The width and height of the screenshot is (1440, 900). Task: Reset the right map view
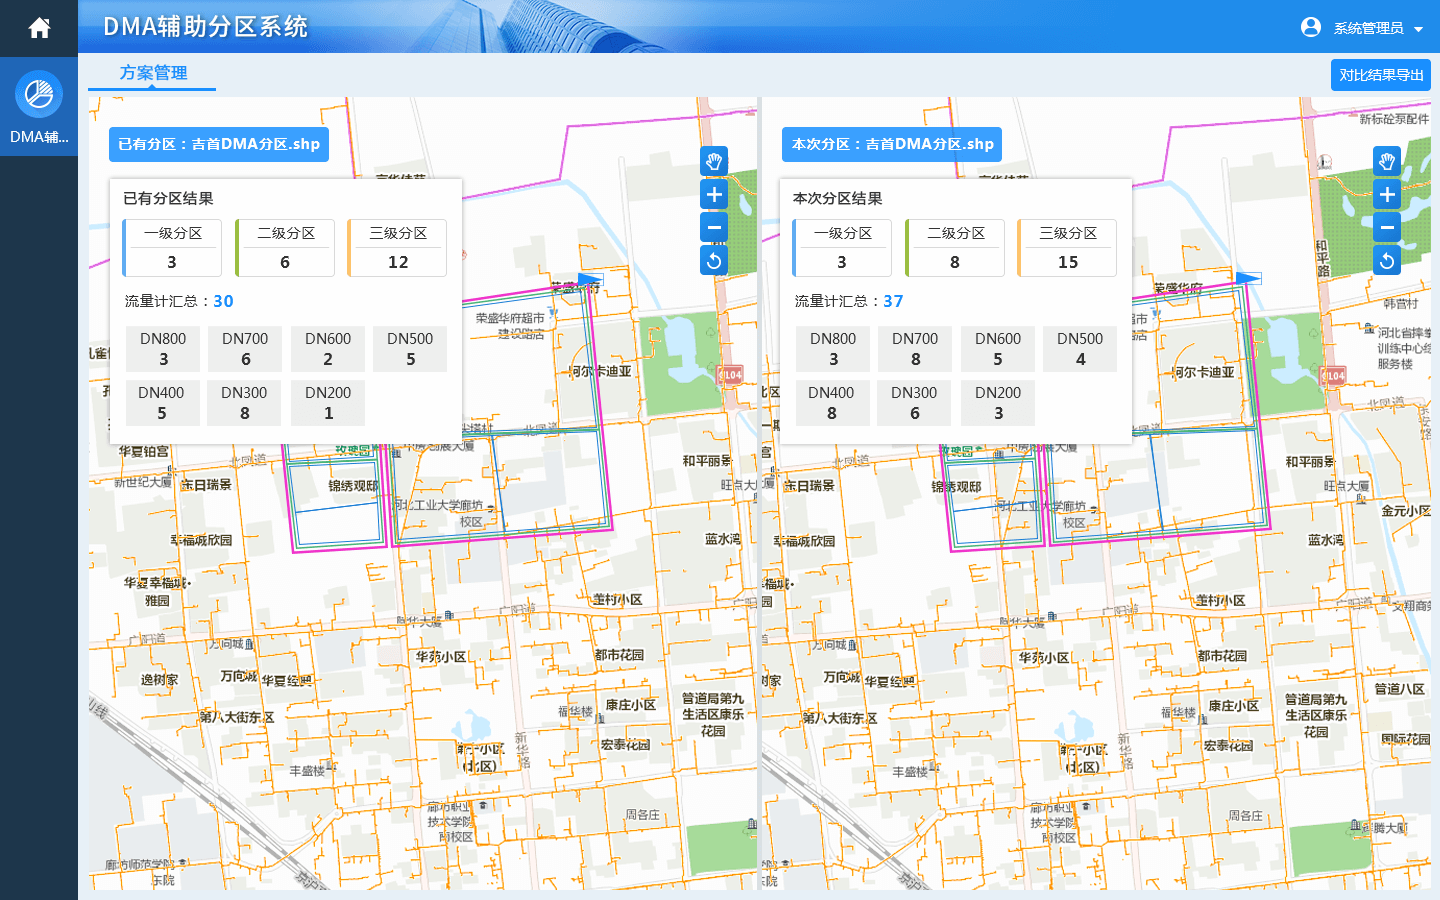click(x=1387, y=261)
